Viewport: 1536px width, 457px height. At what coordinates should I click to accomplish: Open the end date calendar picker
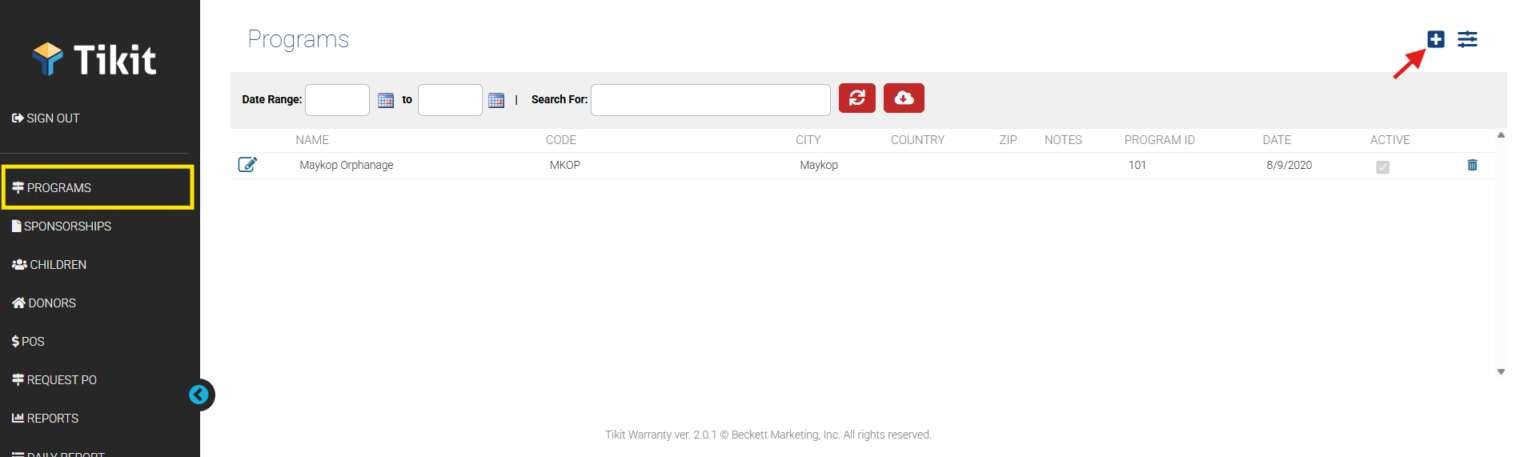pos(496,100)
